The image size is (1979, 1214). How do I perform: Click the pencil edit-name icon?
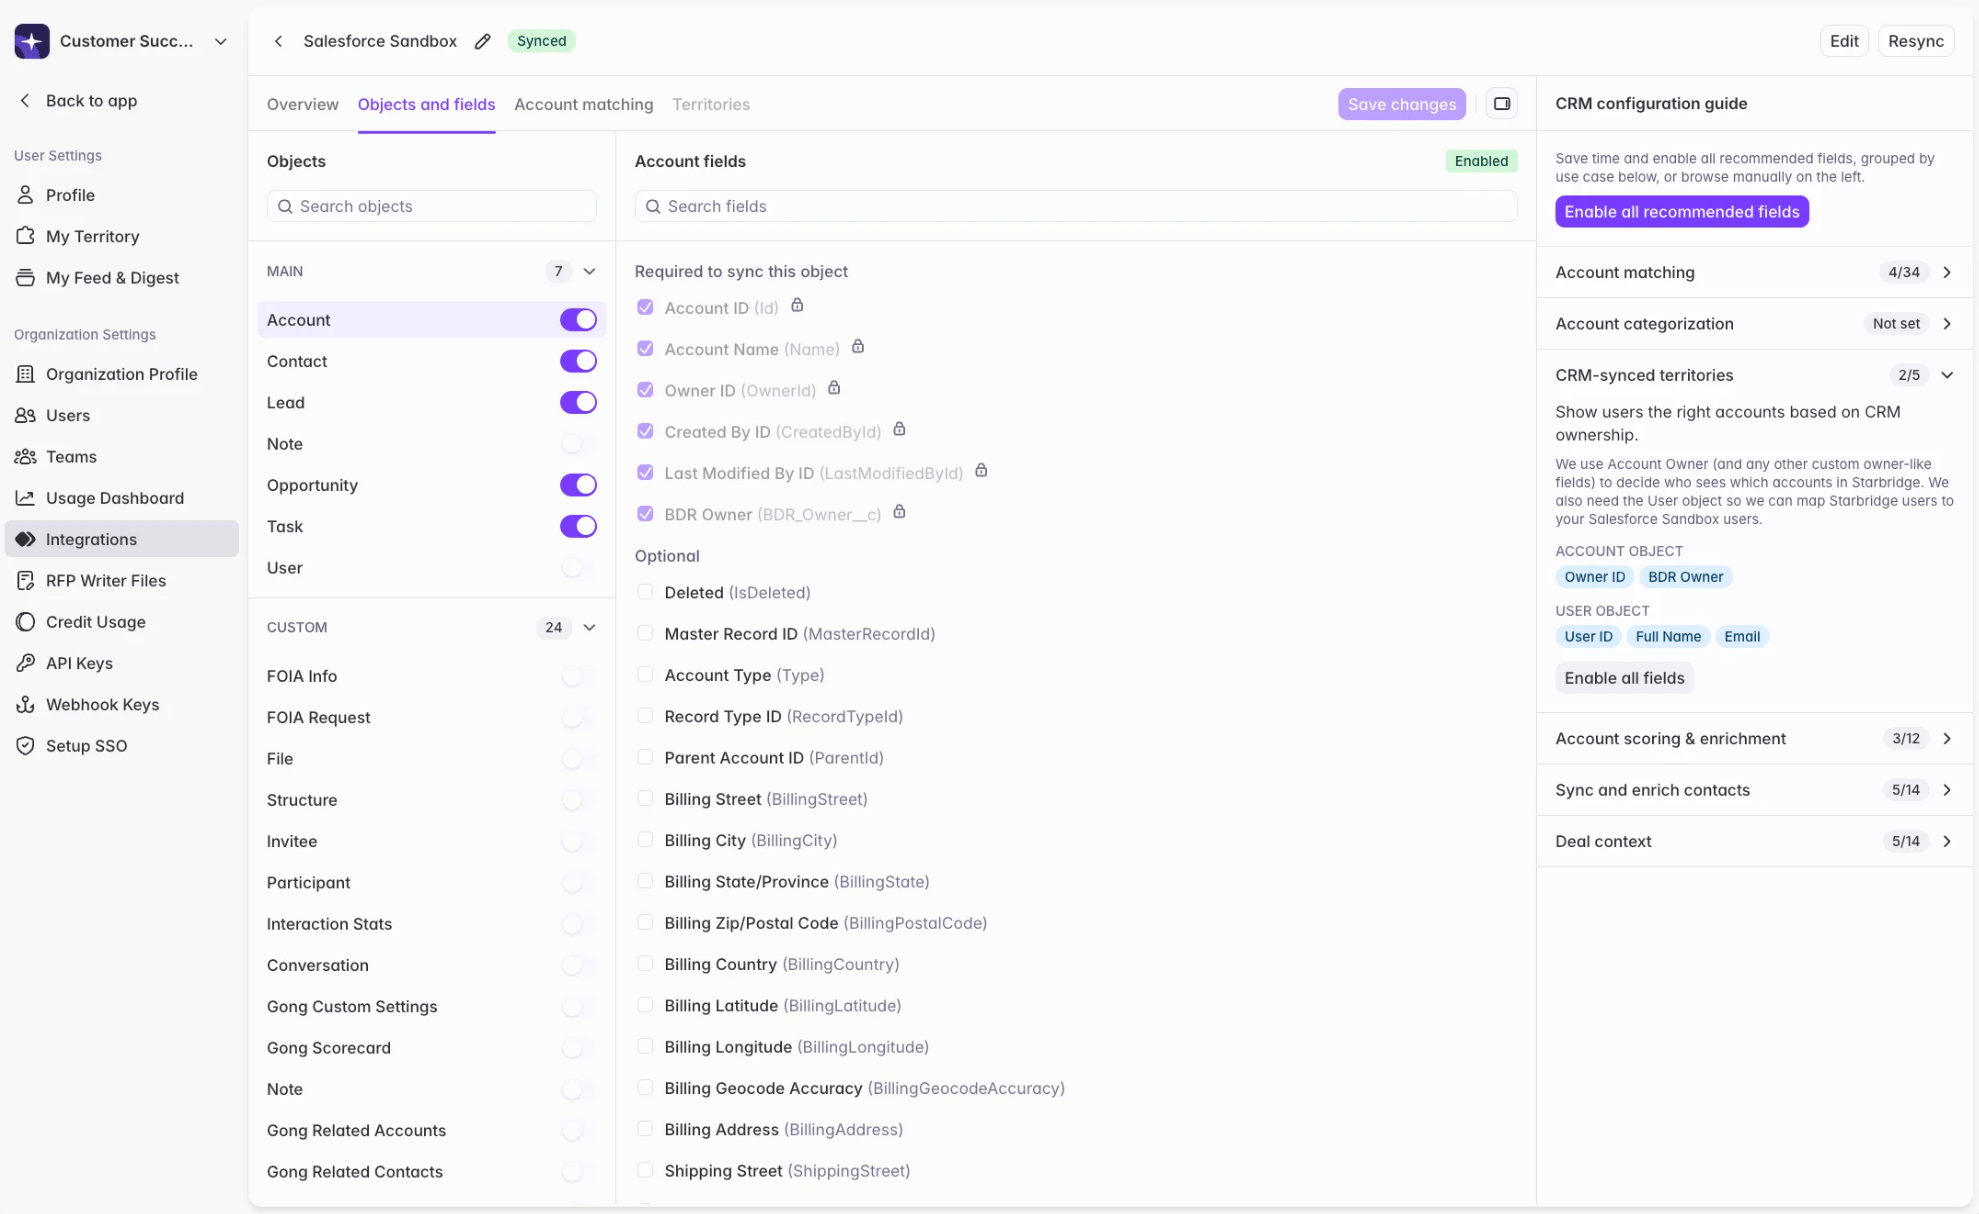tap(483, 41)
